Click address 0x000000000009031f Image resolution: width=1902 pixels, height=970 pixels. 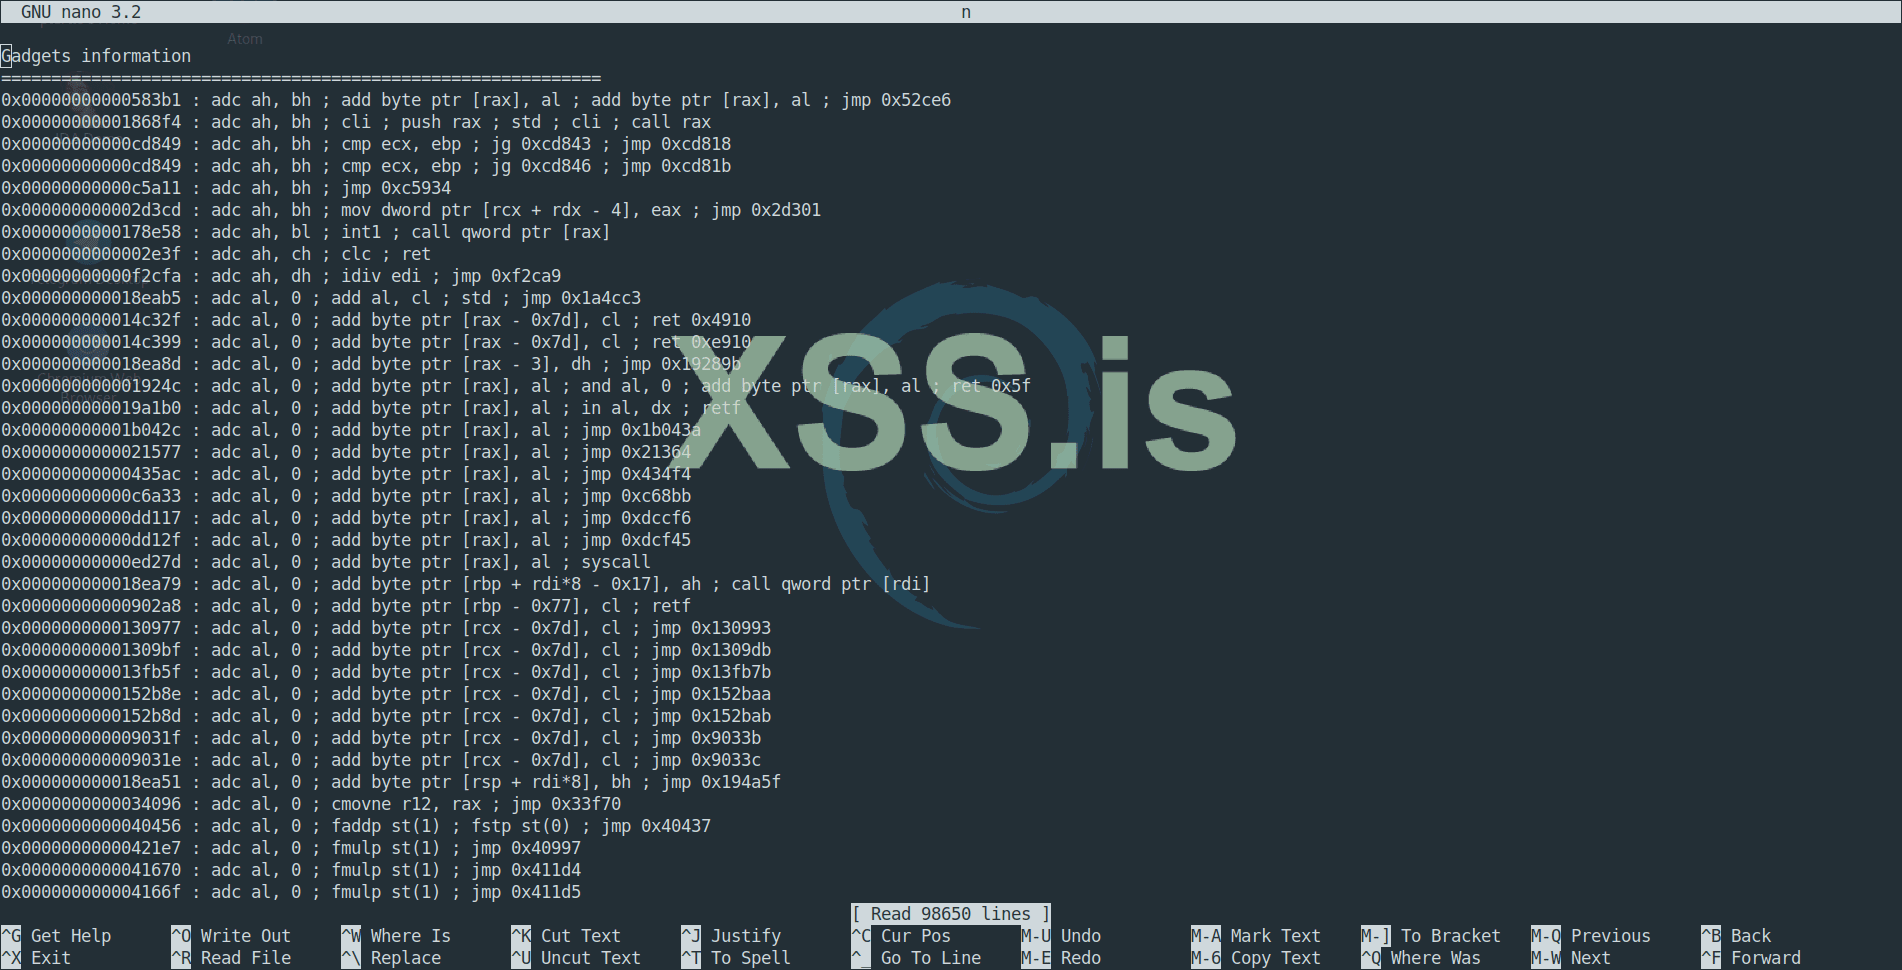(x=91, y=738)
